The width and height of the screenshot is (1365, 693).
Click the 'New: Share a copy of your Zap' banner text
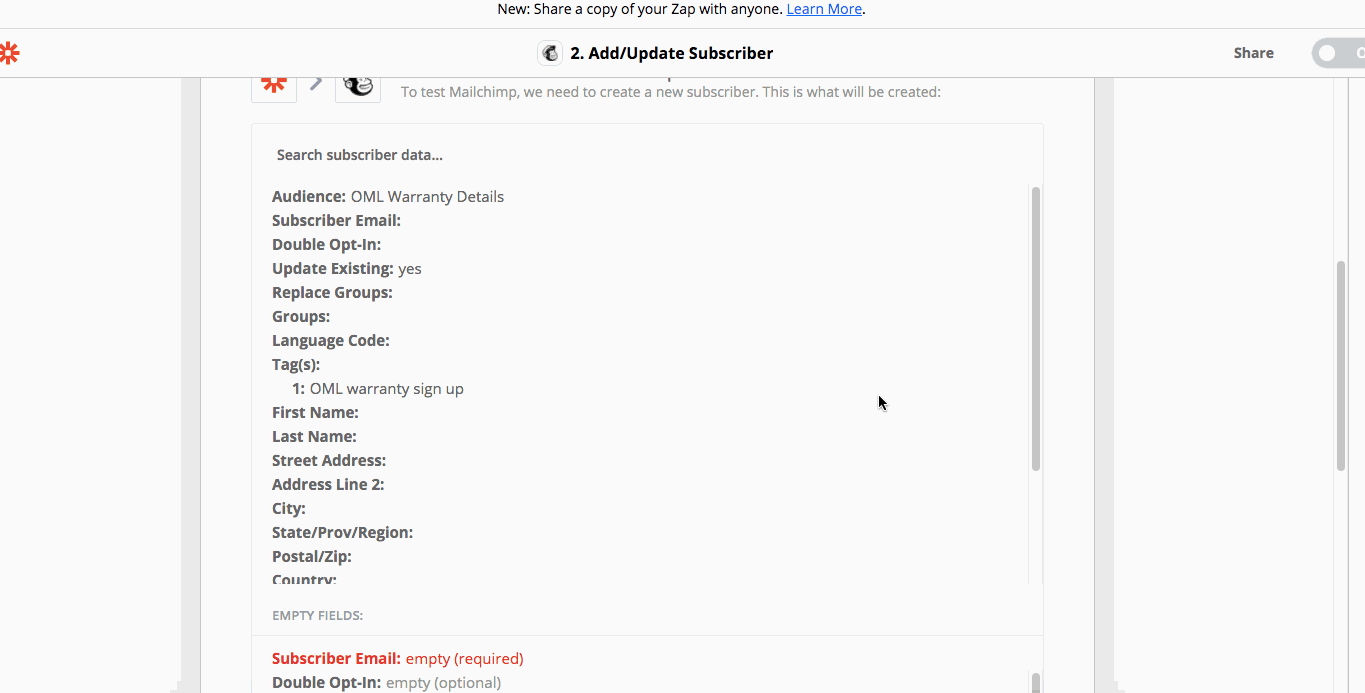[x=640, y=9]
